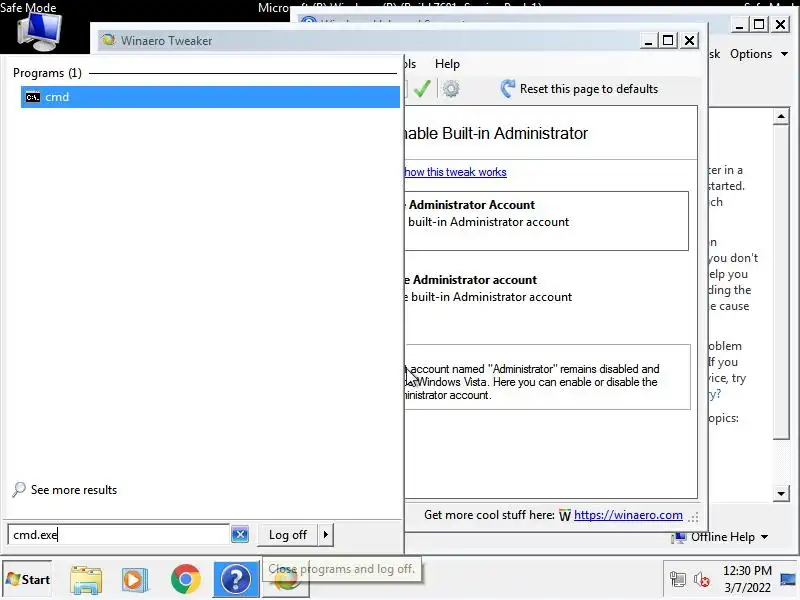Open Windows Explorer from taskbar
Viewport: 800px width, 600px height.
86,580
